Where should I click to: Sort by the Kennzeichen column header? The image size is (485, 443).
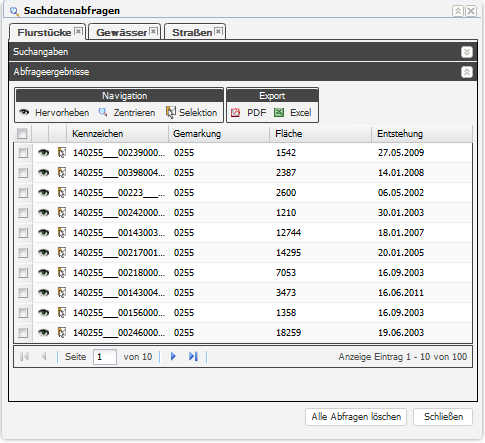pyautogui.click(x=117, y=134)
